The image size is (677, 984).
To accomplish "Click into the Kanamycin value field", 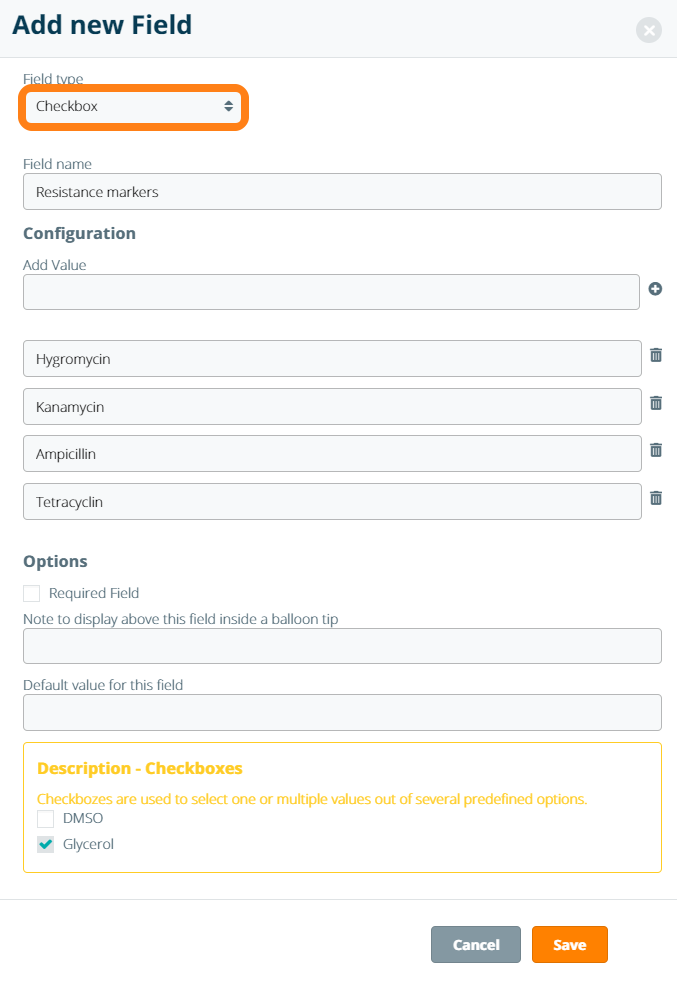I will pos(332,407).
